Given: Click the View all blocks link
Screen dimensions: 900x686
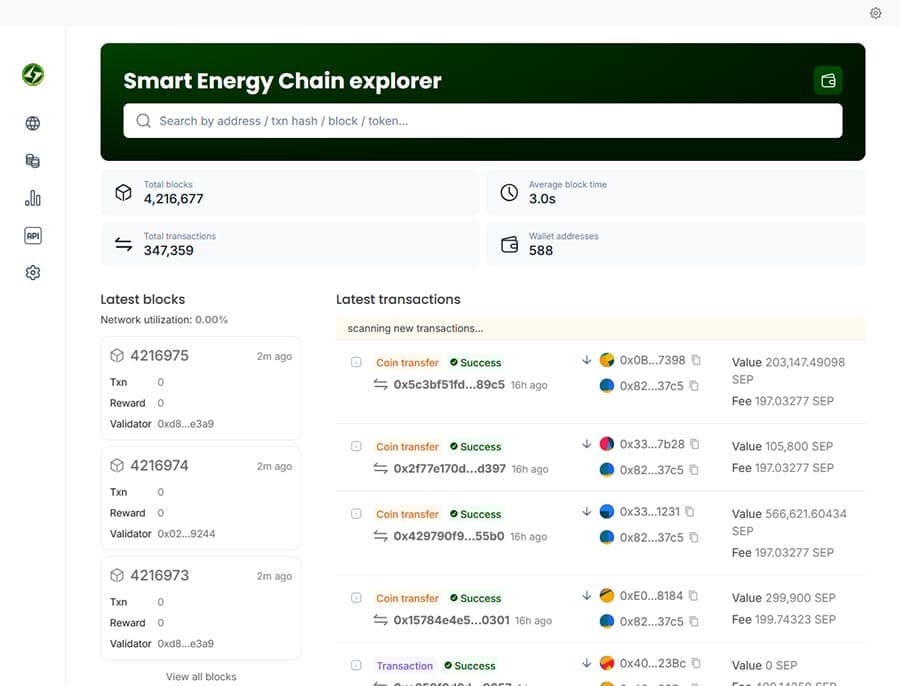Looking at the screenshot, I should click(200, 676).
